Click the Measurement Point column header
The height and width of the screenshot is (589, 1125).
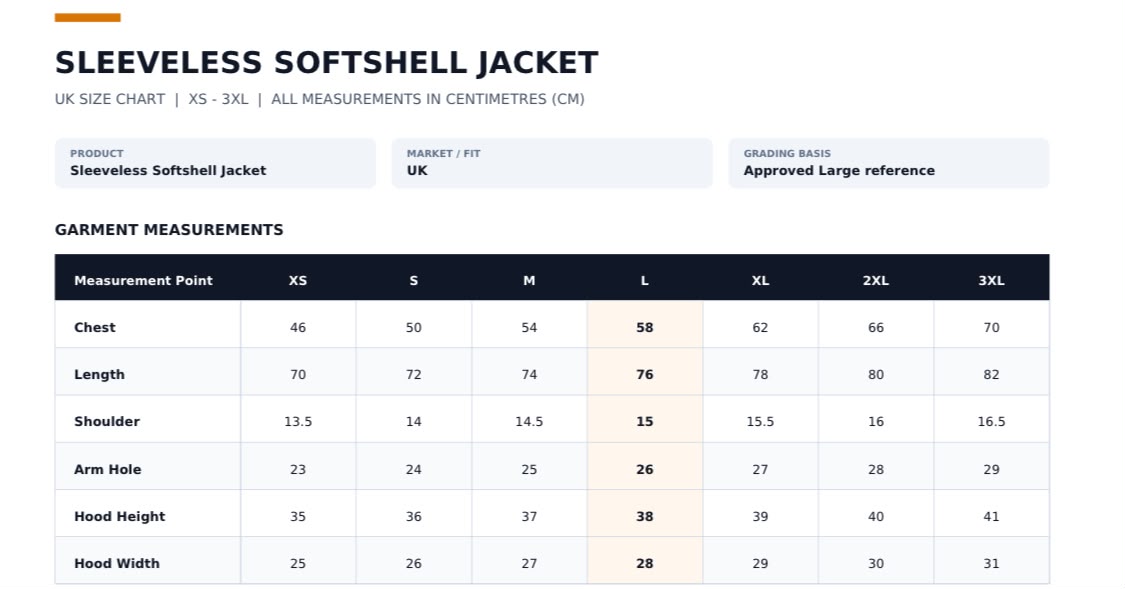click(143, 281)
